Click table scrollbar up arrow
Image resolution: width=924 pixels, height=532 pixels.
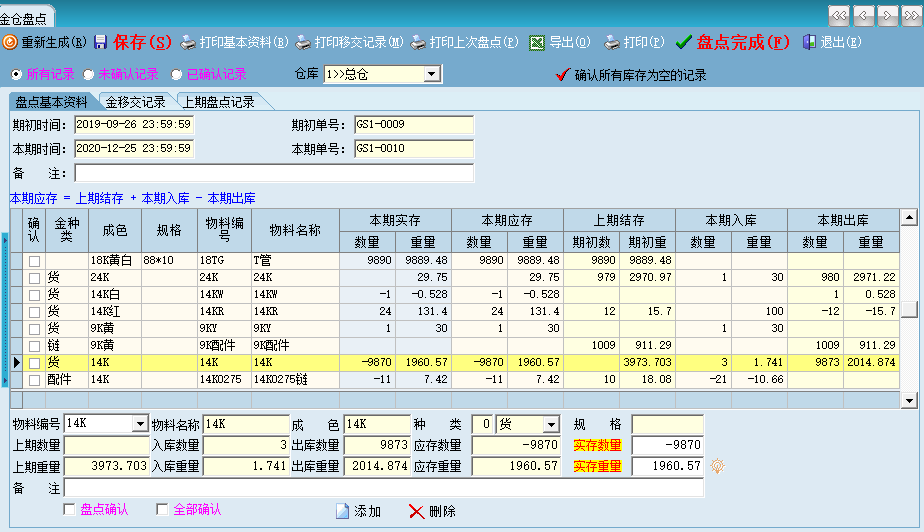click(909, 218)
